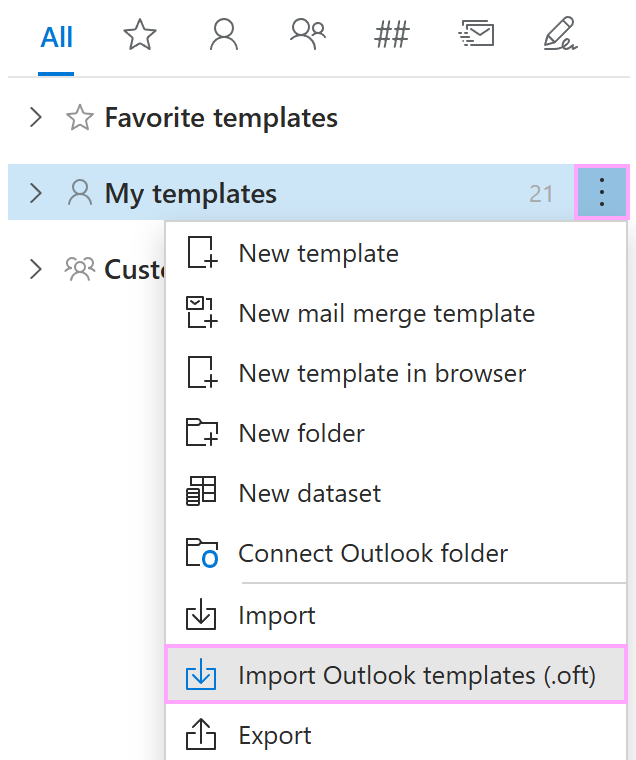Open the signatures pen tab
Viewport: 636px width, 760px height.
(560, 33)
